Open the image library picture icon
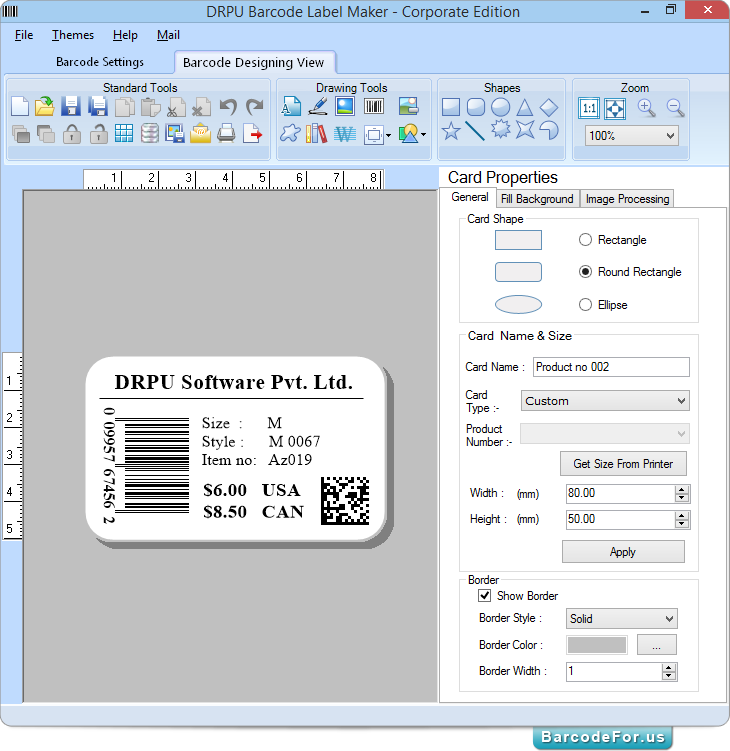This screenshot has width=730, height=751. tap(409, 106)
